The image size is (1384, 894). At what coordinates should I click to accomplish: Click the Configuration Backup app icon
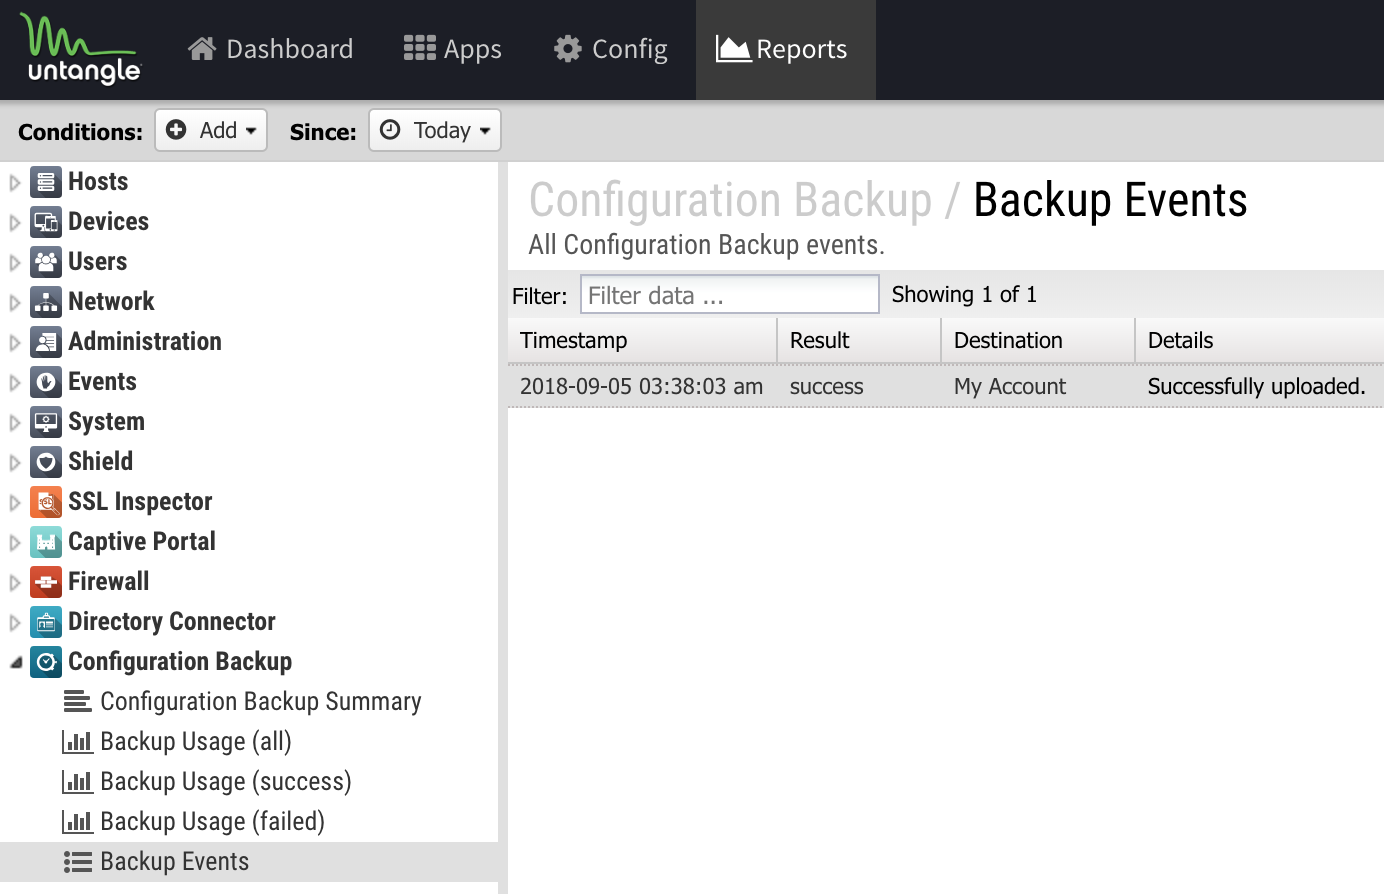46,662
